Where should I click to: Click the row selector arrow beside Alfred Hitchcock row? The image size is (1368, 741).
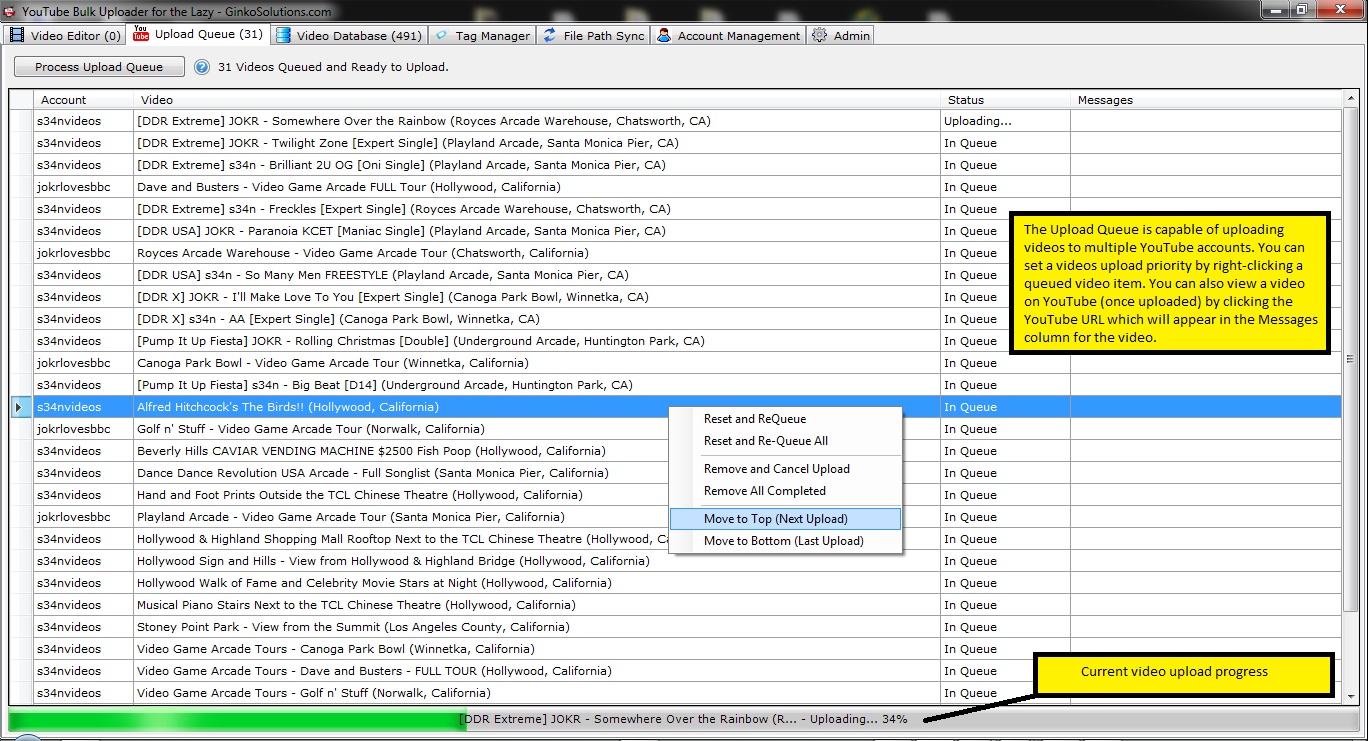pos(20,407)
